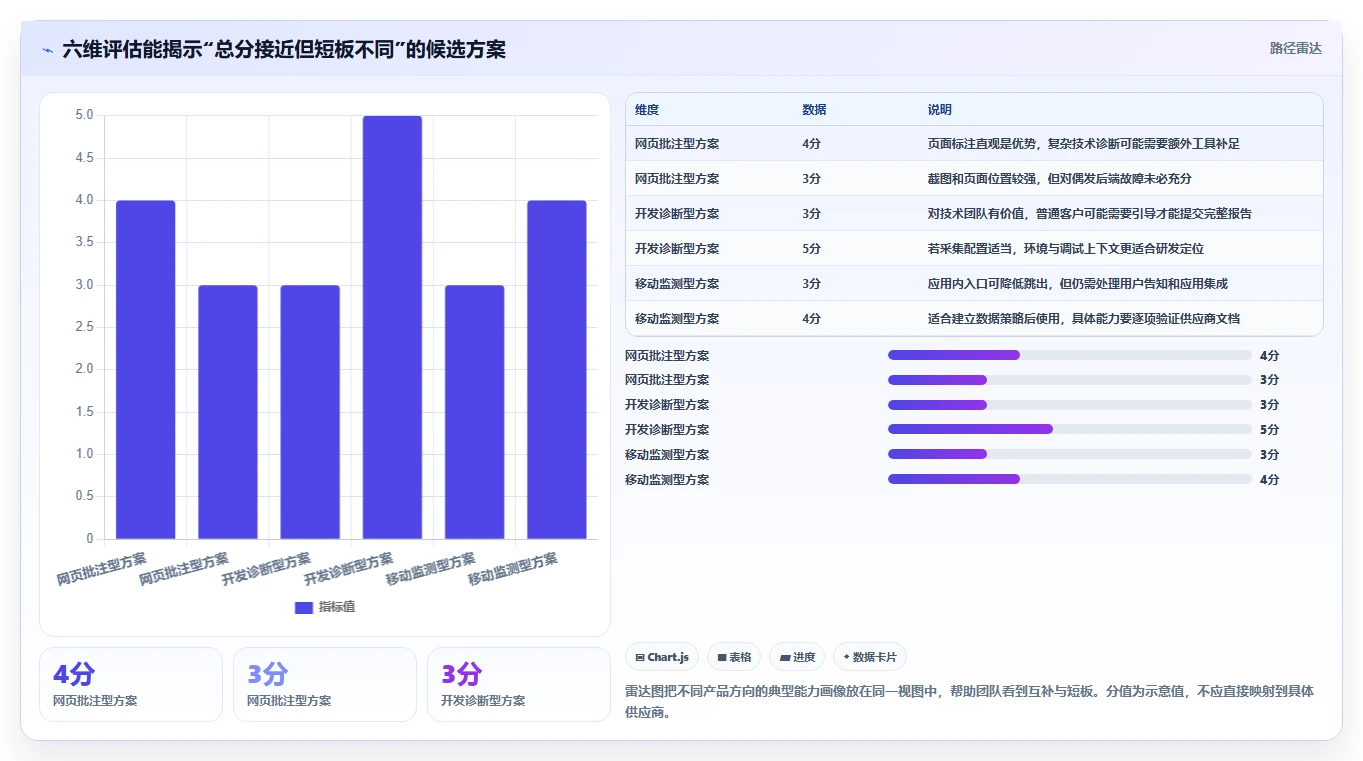Click the 开发诊断型方案 bar reaching 3.0
This screenshot has width=1363, height=761.
click(x=310, y=412)
